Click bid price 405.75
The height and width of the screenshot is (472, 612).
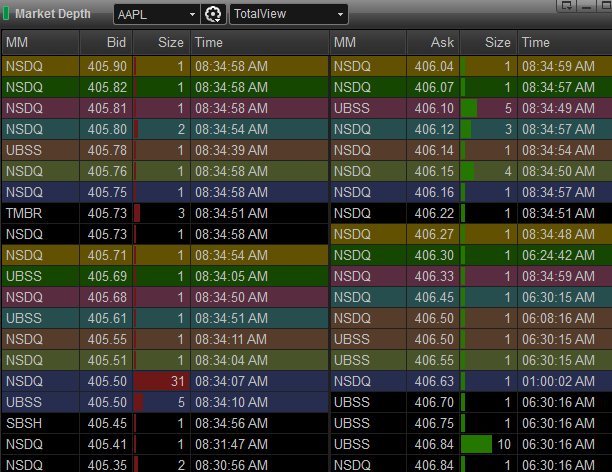click(107, 192)
